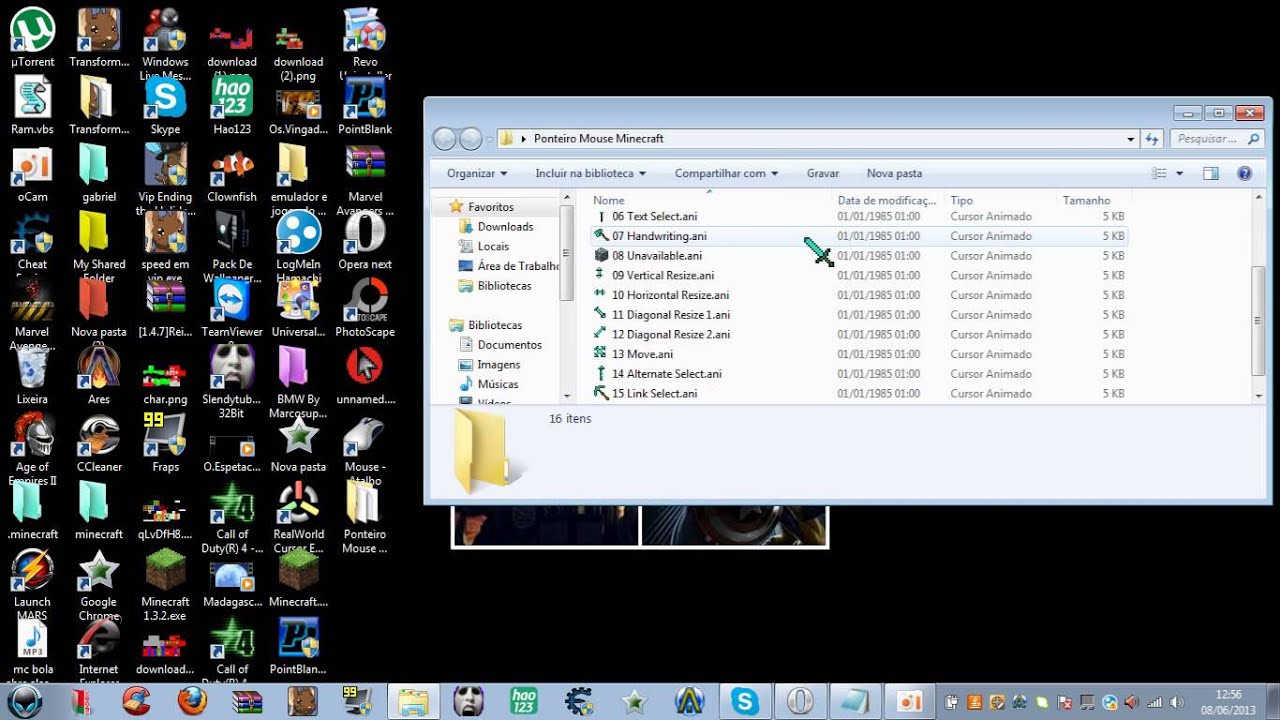Click Gravar in Explorer toolbar
This screenshot has height=720, width=1280.
pyautogui.click(x=823, y=173)
